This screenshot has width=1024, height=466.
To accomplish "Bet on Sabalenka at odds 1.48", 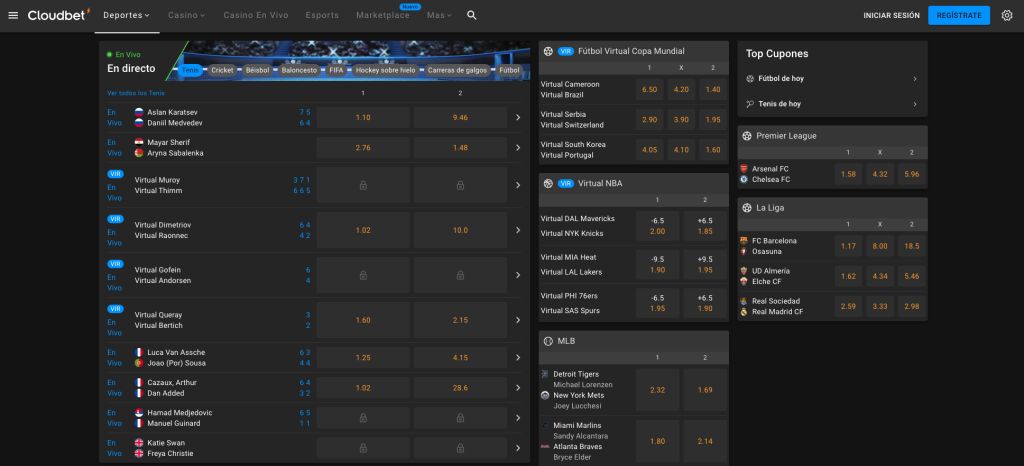I will tap(460, 148).
